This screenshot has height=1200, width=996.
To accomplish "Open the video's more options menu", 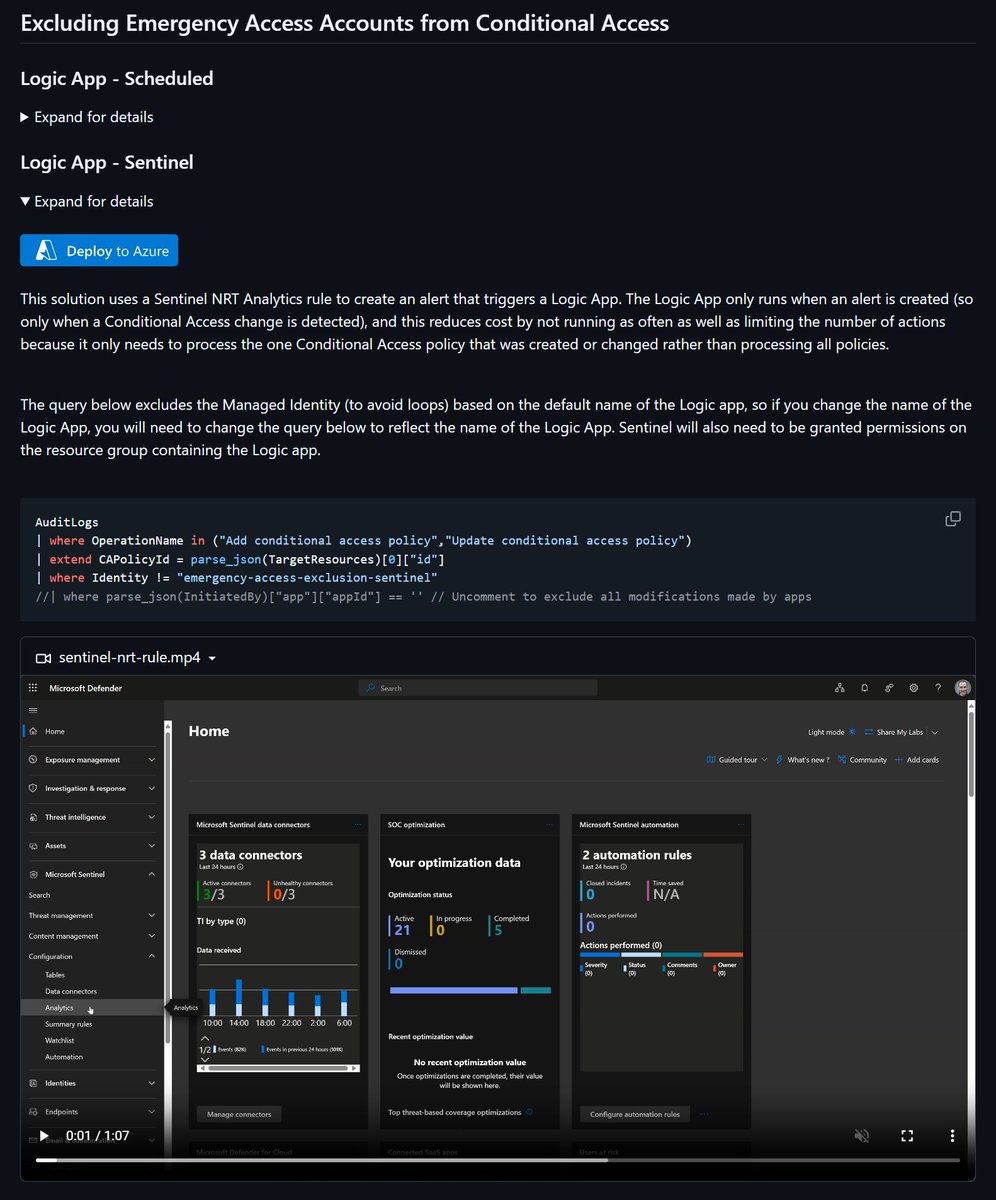I will tap(952, 1136).
